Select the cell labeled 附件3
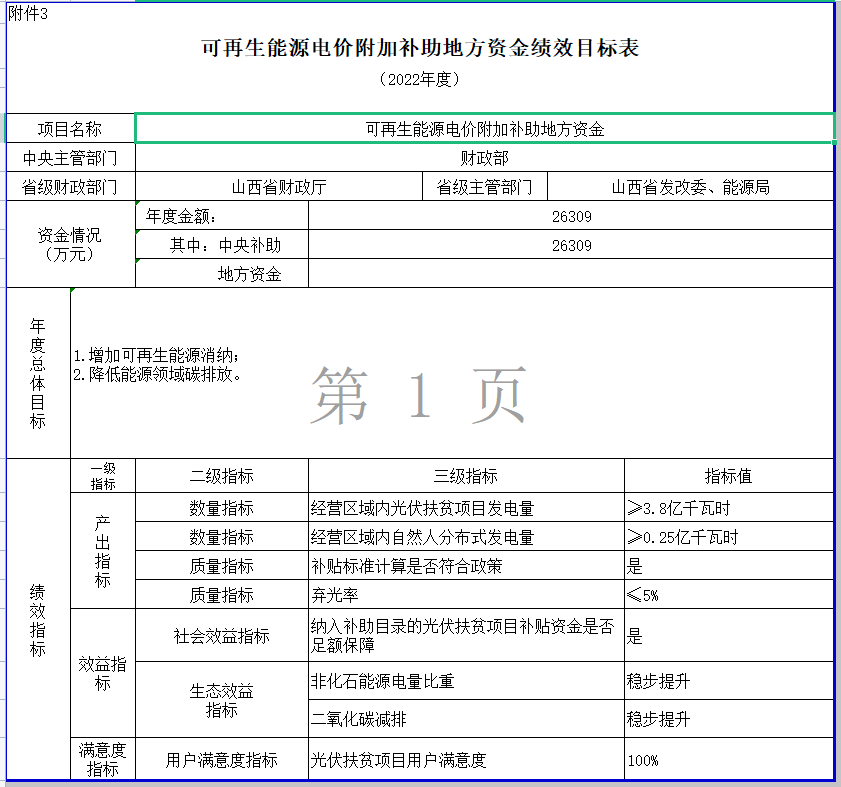The height and width of the screenshot is (787, 841). (28, 11)
